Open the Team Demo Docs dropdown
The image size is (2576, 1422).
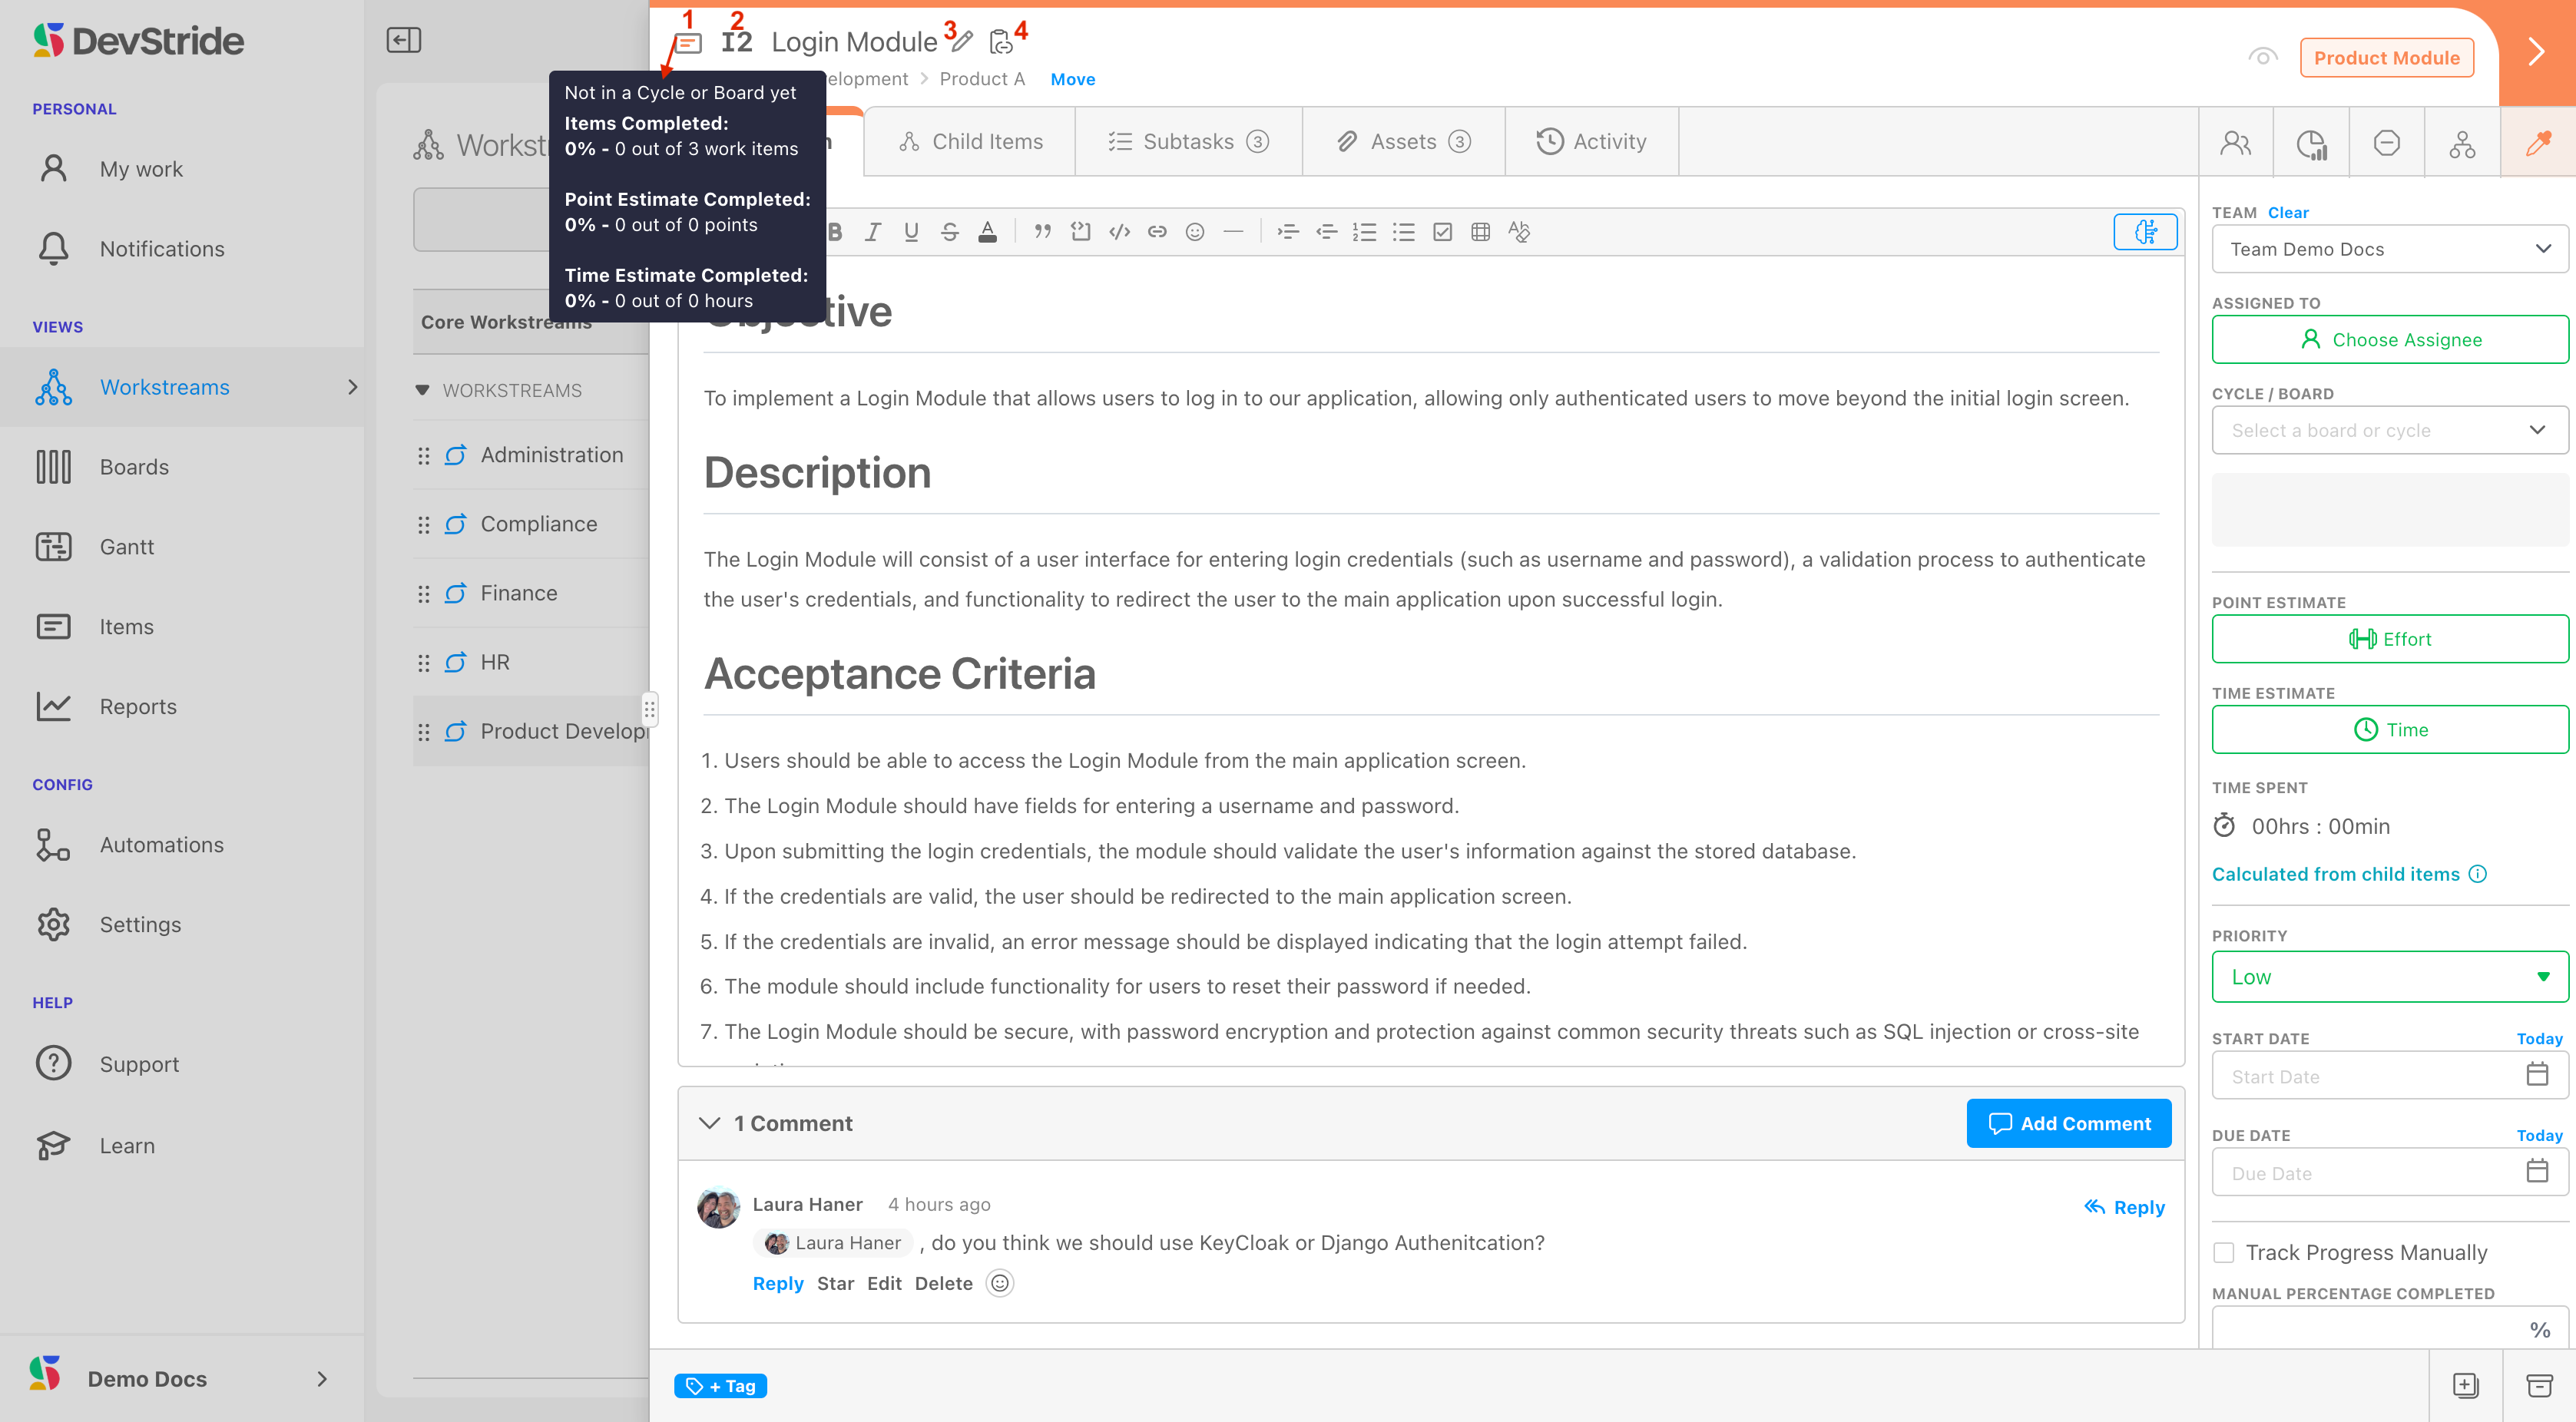coord(2389,249)
